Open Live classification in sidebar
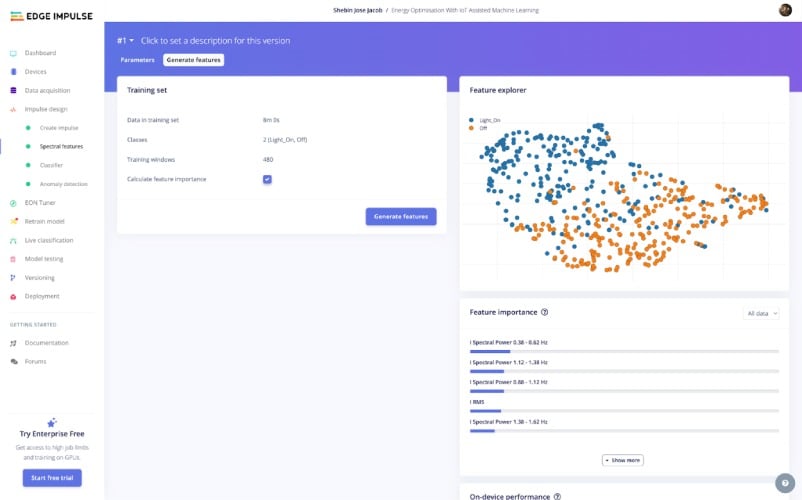 coord(49,240)
